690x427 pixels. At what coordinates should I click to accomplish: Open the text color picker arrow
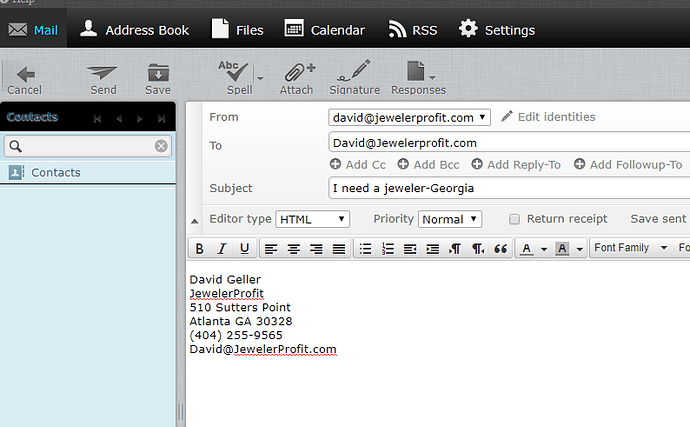click(x=544, y=250)
